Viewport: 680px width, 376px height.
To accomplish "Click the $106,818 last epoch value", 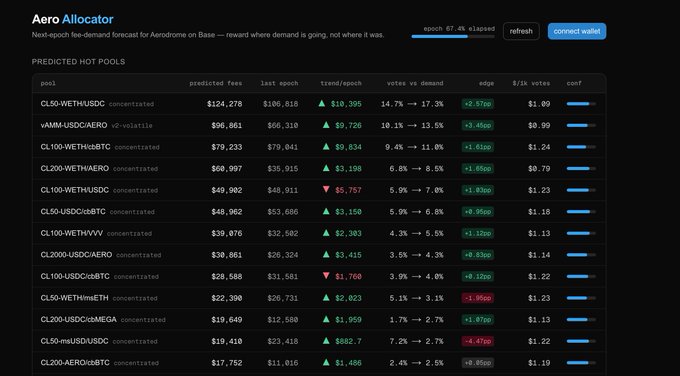I will [x=281, y=104].
